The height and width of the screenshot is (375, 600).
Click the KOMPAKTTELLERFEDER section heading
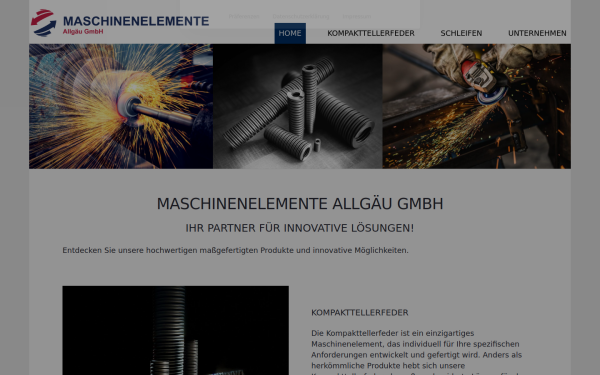coord(360,313)
